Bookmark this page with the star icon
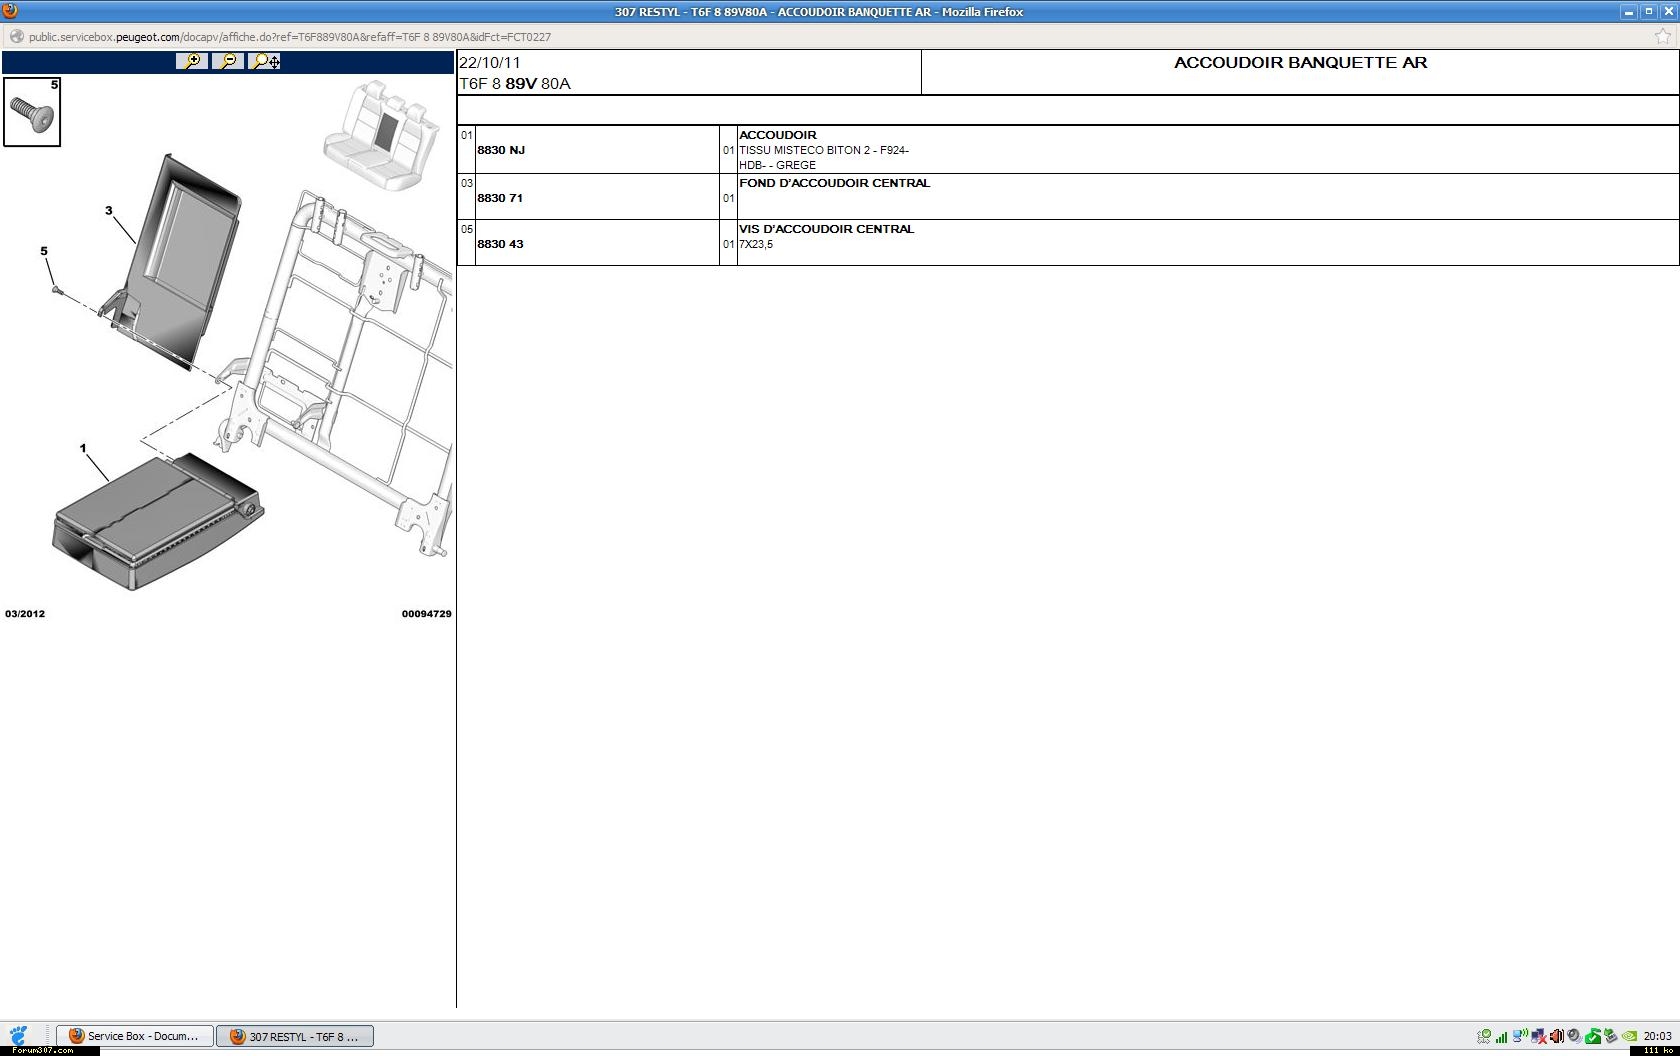Screen dimensions: 1680x1056 (1662, 37)
